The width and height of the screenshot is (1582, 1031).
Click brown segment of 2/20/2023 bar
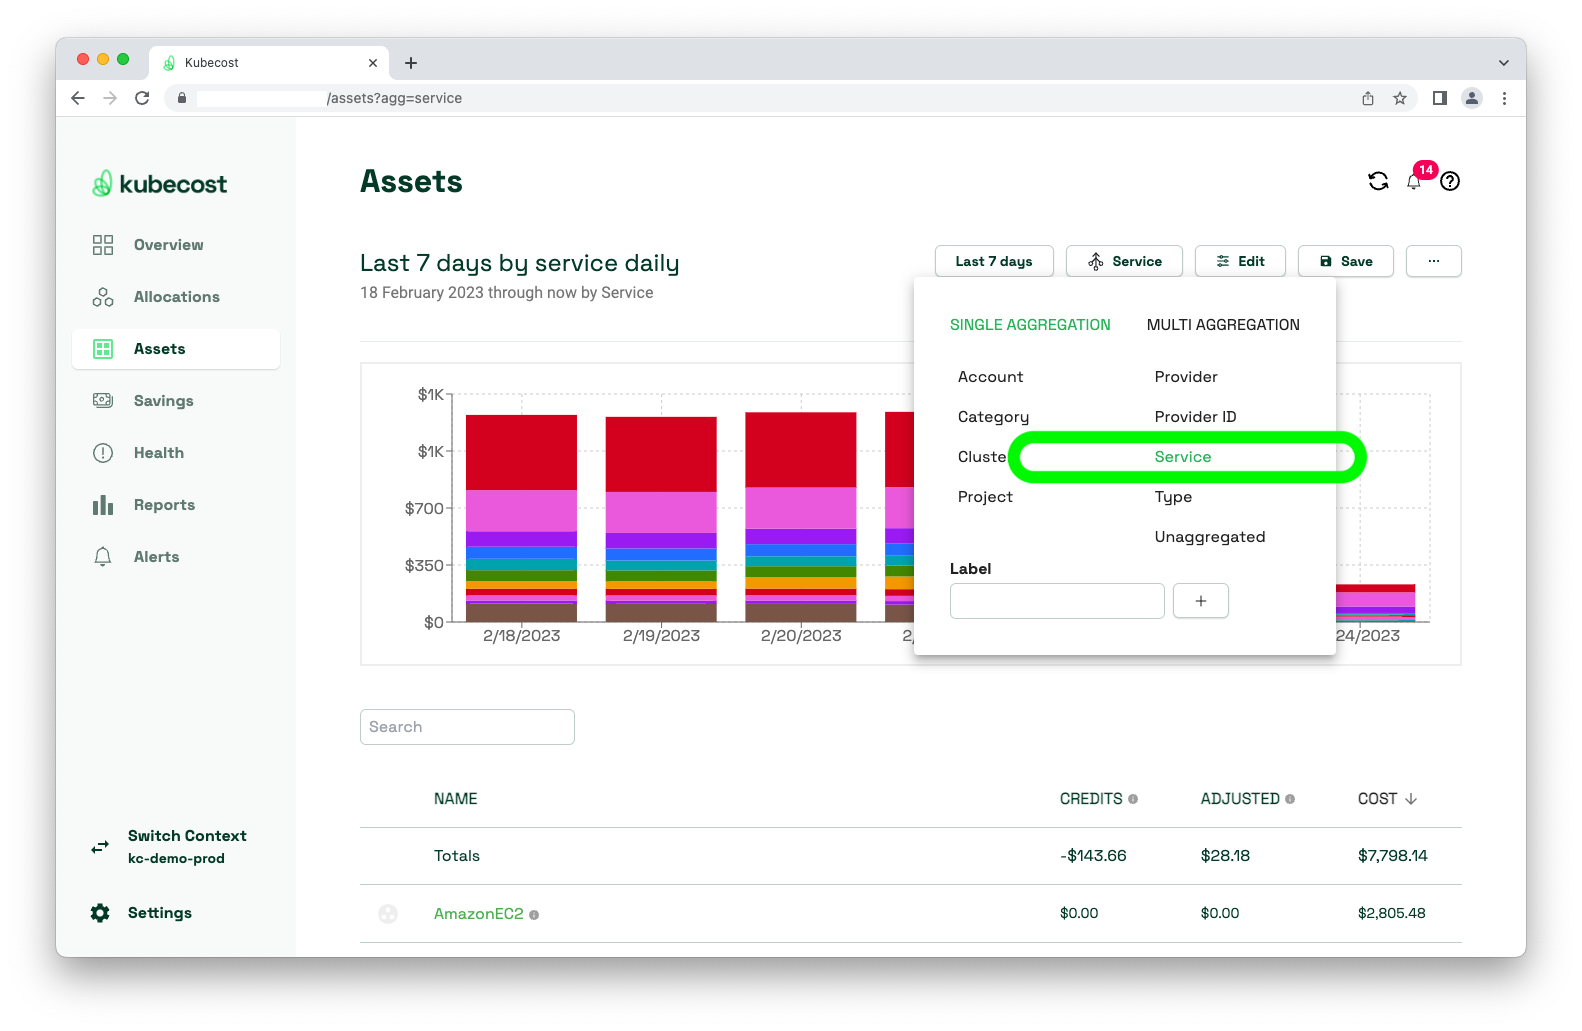tap(801, 612)
